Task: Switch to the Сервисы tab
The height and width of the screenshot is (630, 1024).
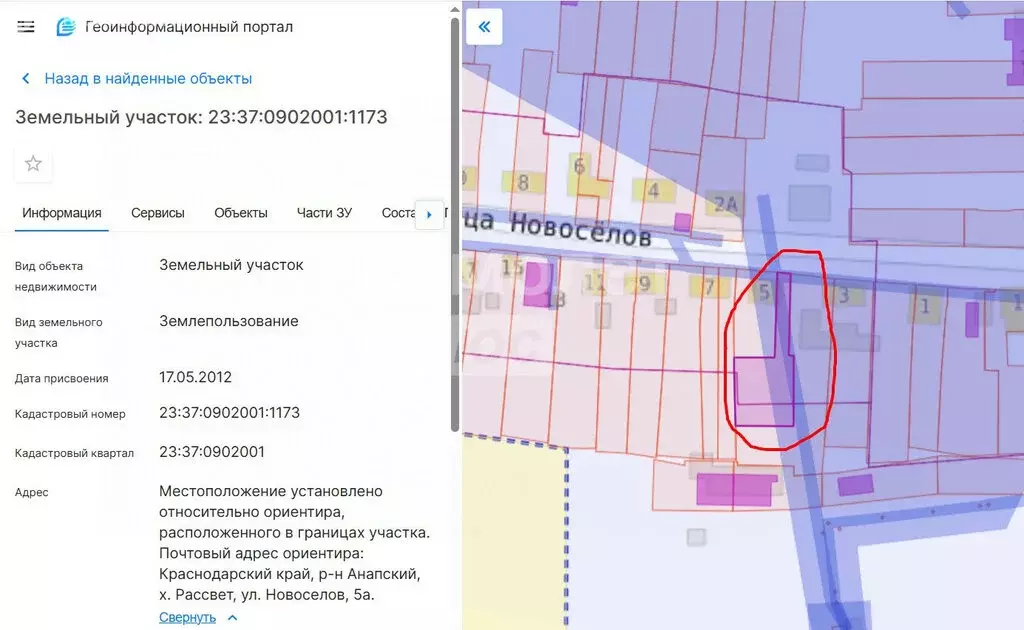Action: pos(157,213)
